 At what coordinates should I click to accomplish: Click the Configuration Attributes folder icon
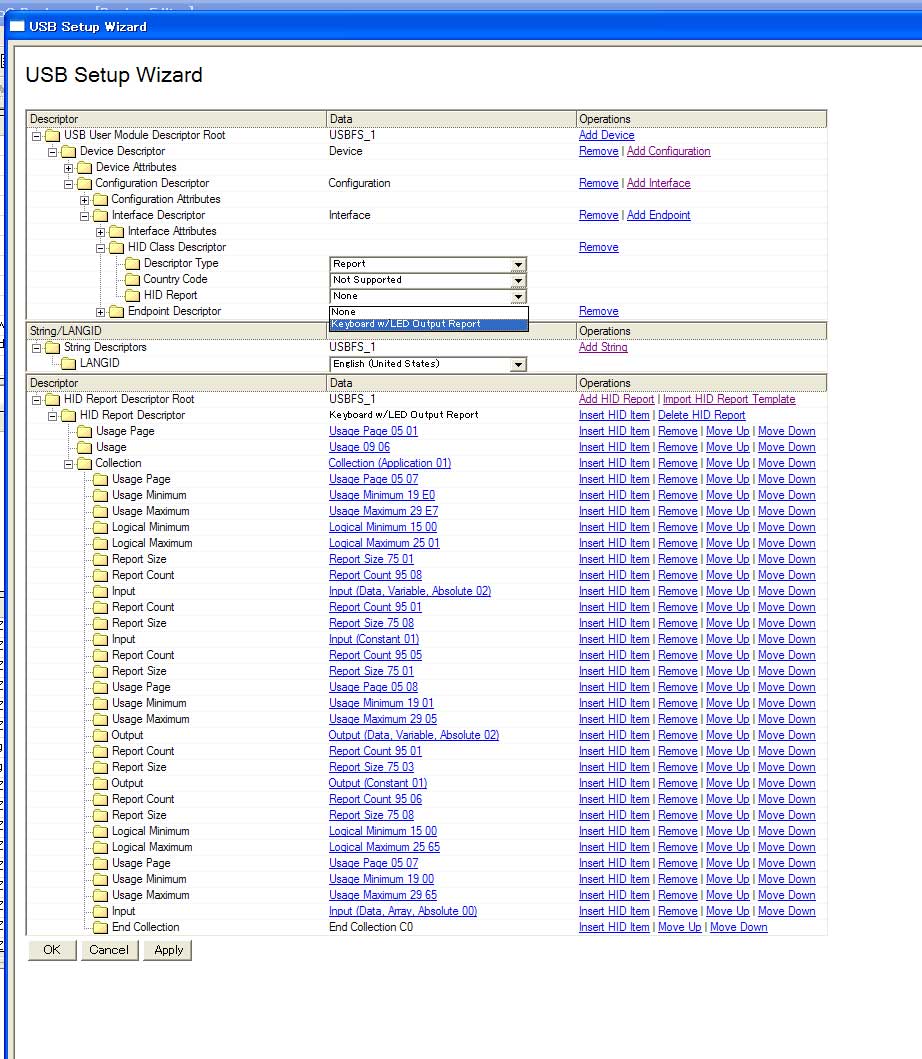pyautogui.click(x=101, y=200)
